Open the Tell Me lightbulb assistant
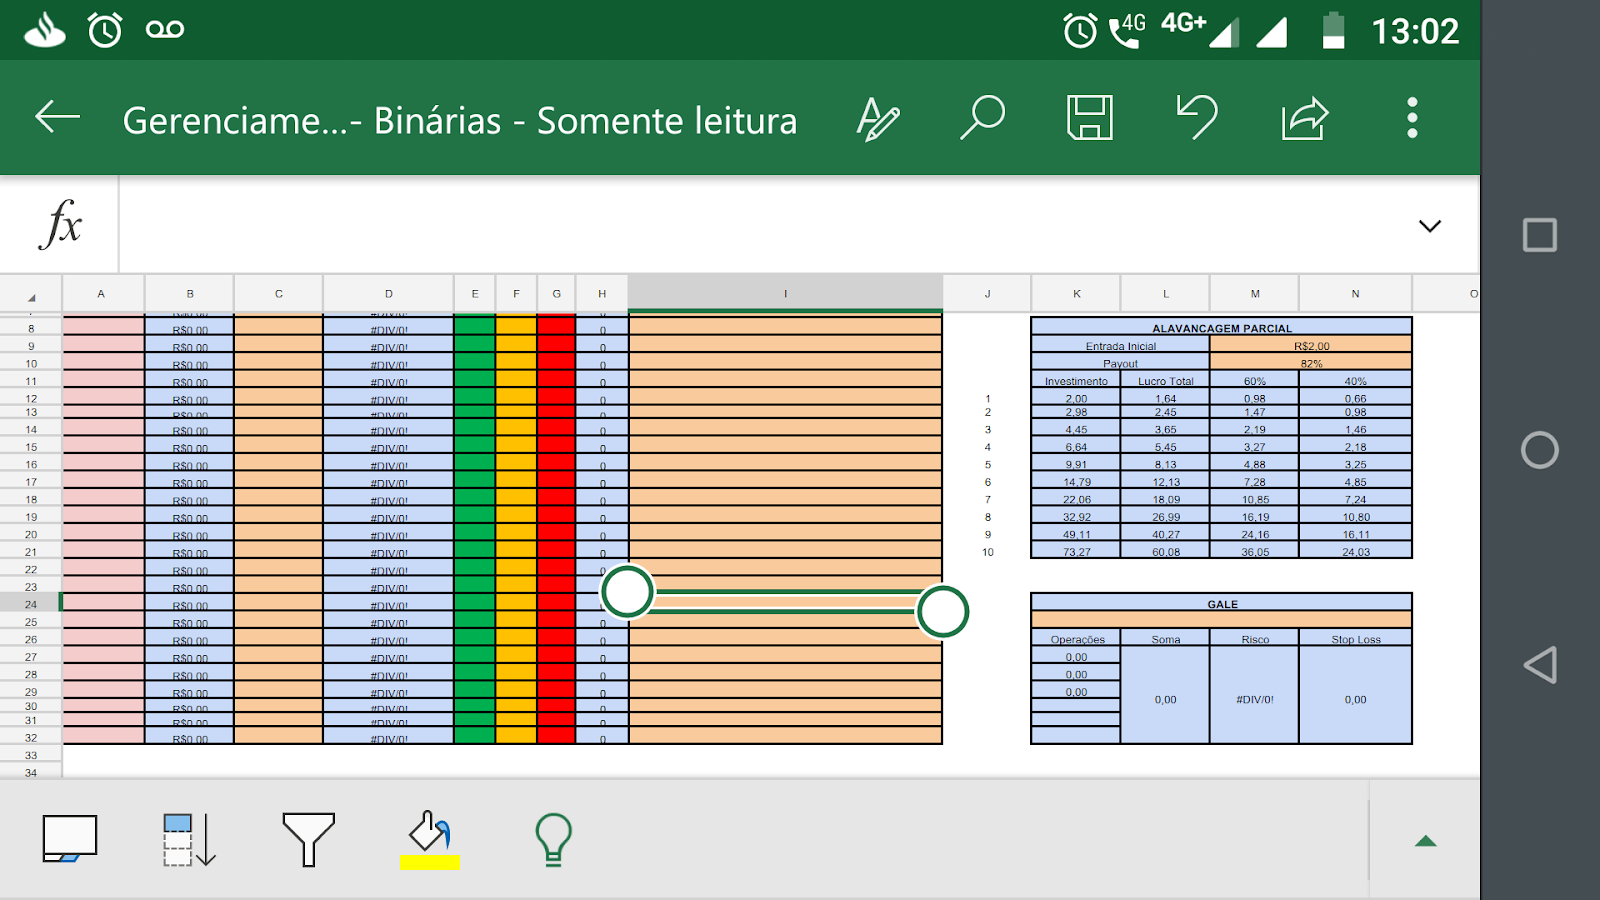 click(553, 840)
